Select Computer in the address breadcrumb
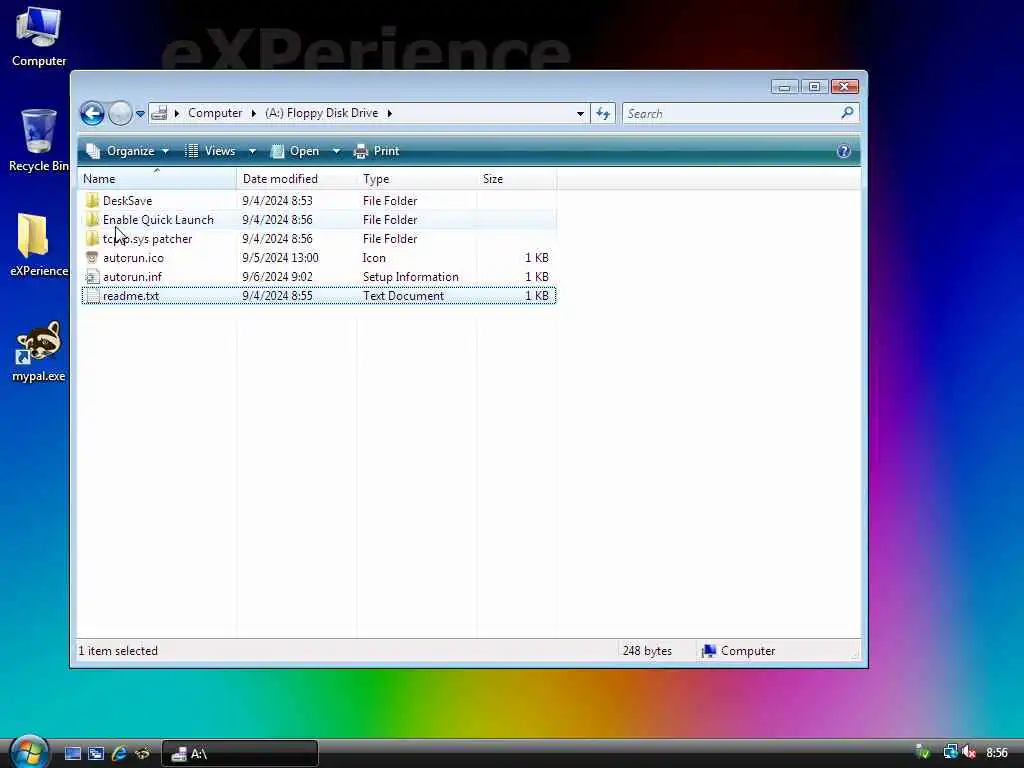 point(215,113)
